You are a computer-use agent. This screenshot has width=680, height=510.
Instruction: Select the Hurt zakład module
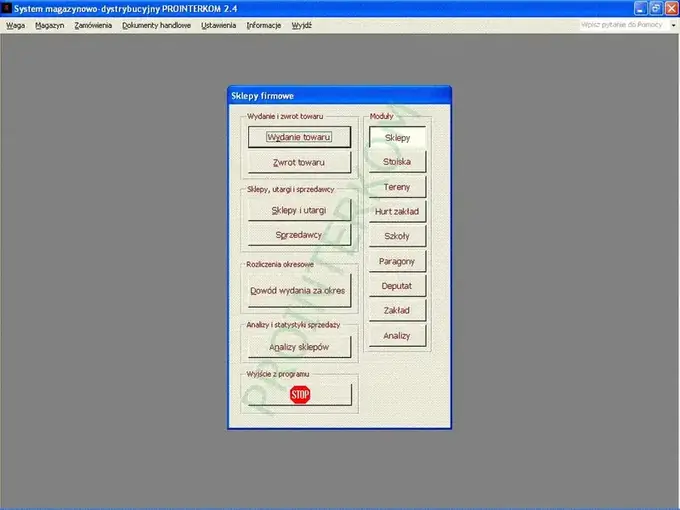[x=397, y=211]
